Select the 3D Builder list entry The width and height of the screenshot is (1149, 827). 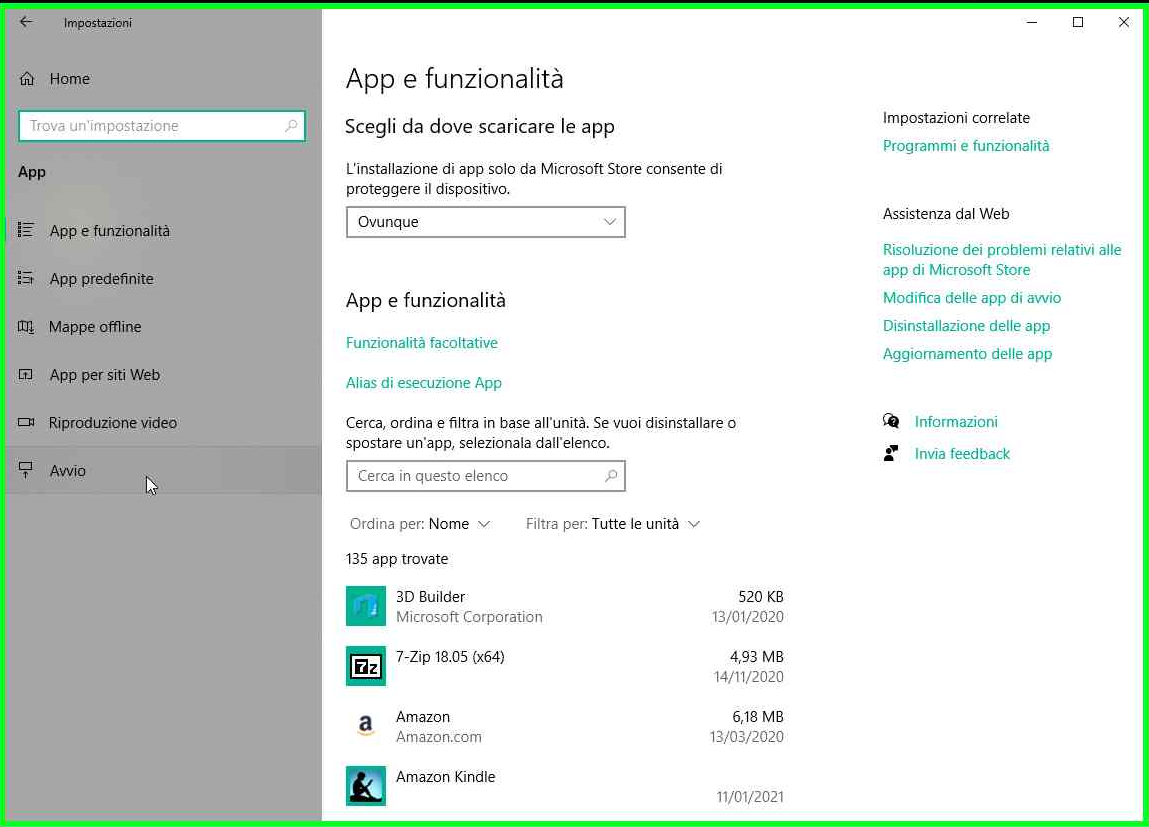click(565, 607)
